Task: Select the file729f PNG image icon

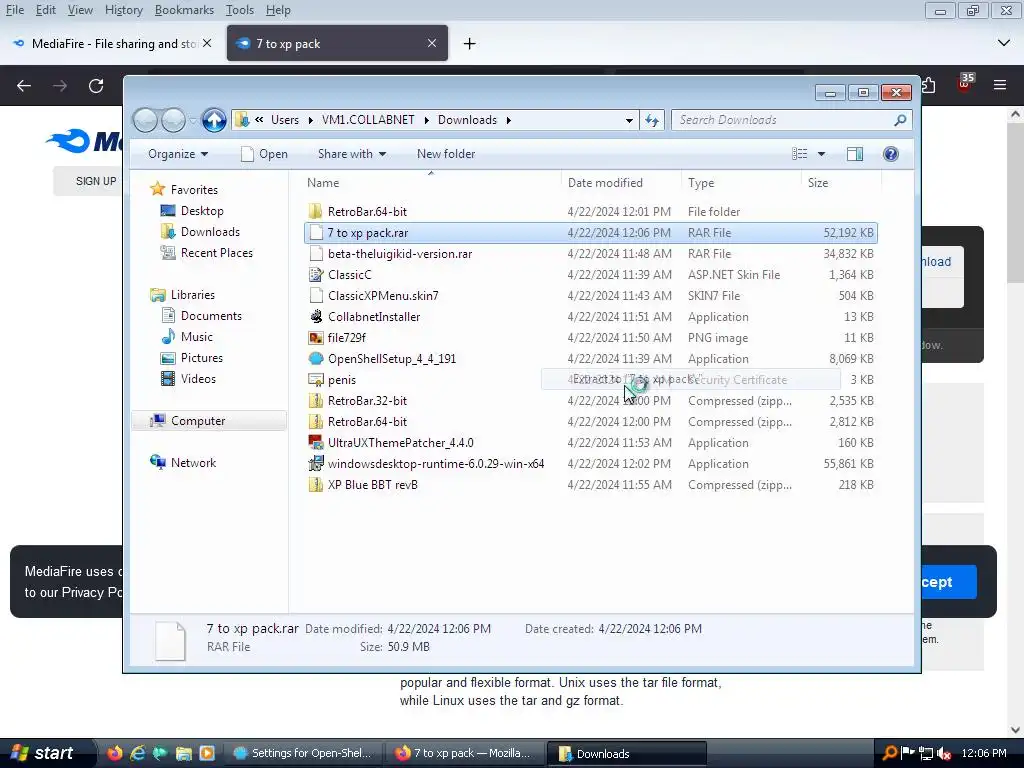Action: coord(315,338)
